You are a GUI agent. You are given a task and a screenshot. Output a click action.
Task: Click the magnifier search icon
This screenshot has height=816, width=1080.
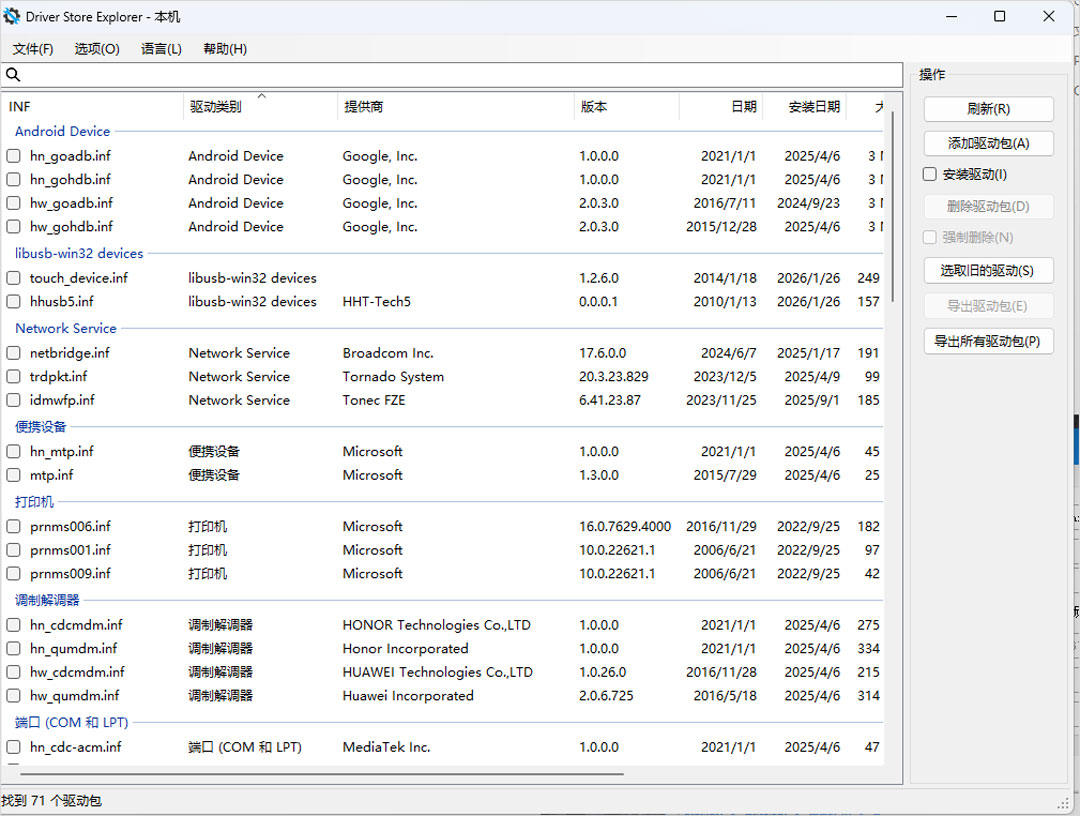point(13,75)
